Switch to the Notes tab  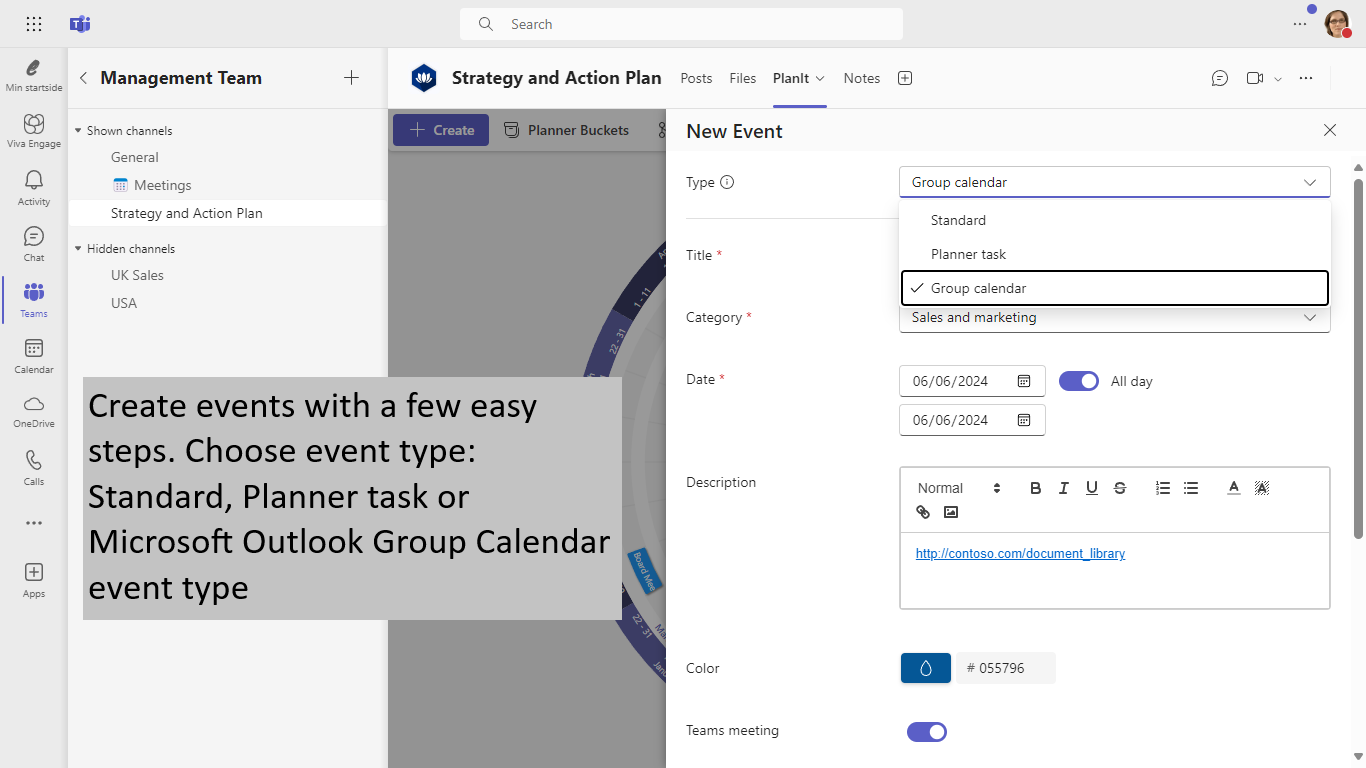[862, 78]
